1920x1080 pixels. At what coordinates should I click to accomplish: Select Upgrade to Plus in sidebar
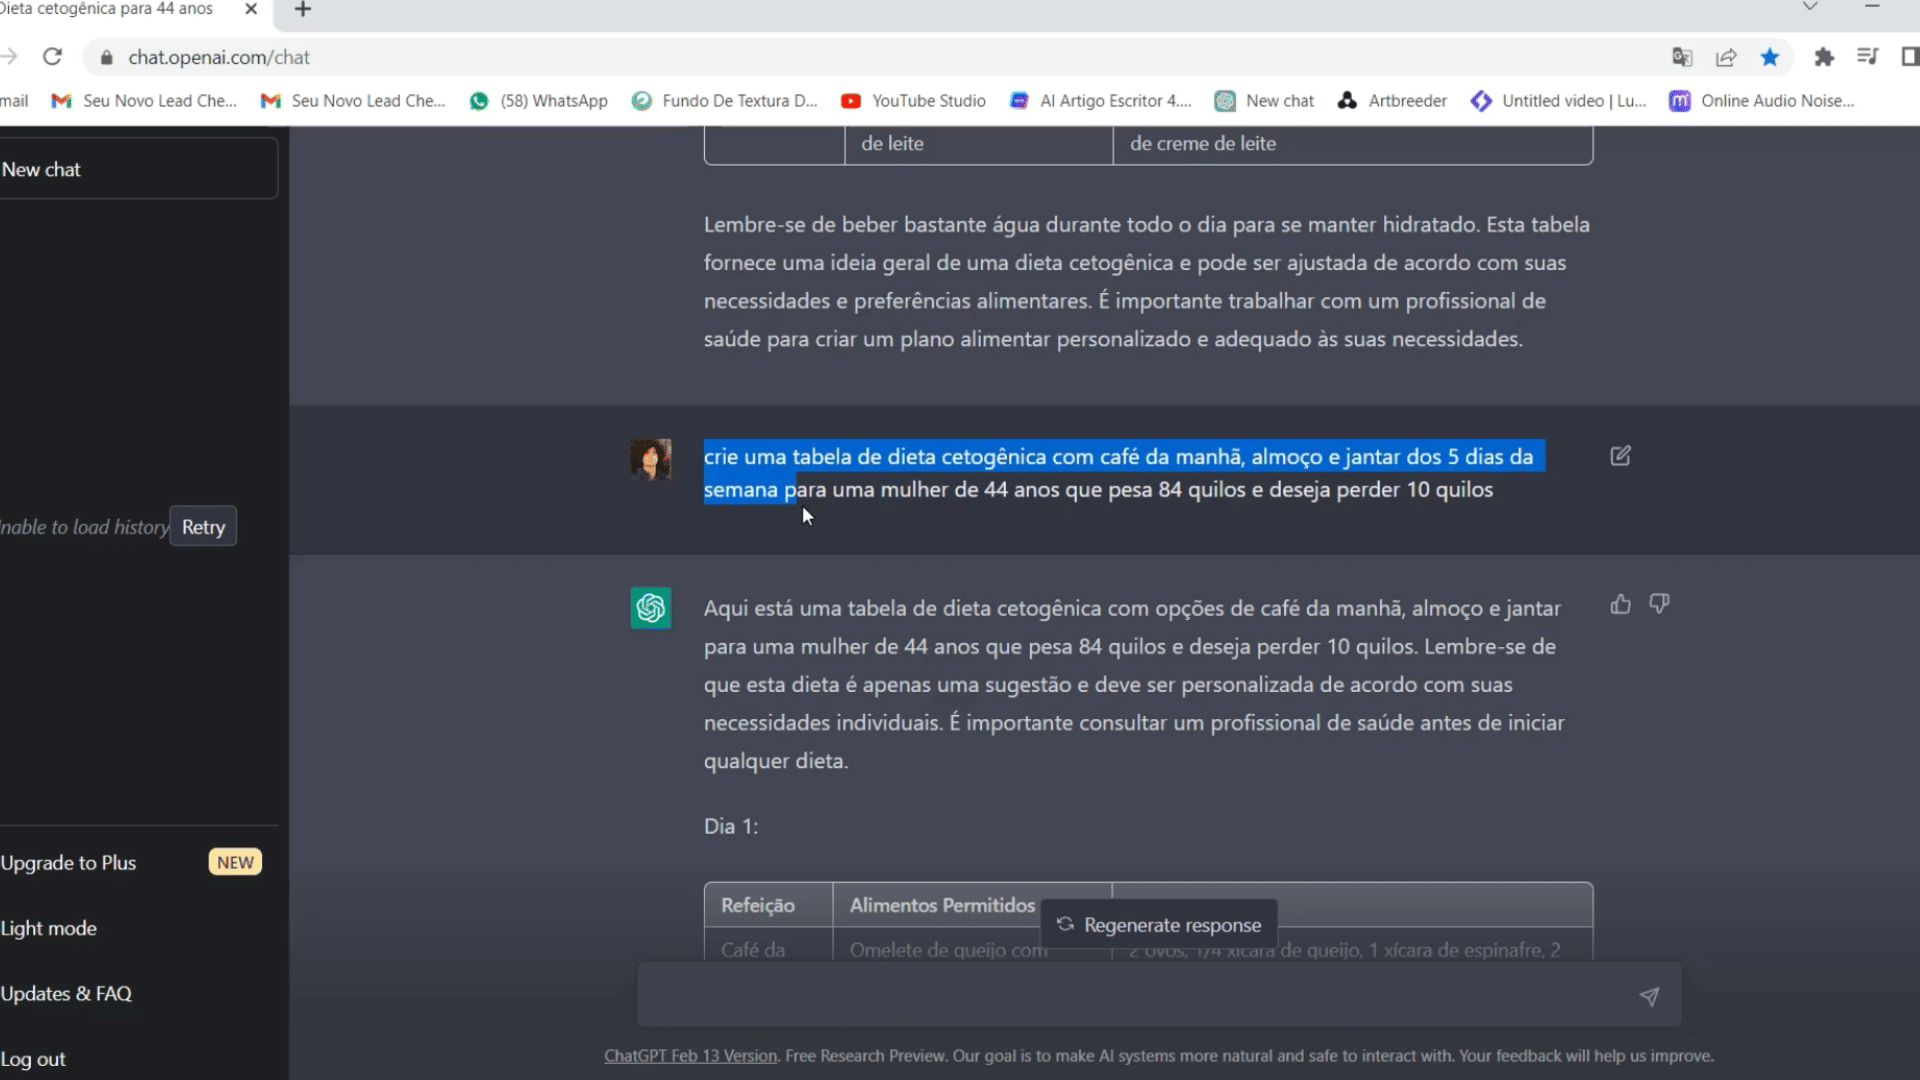[69, 863]
